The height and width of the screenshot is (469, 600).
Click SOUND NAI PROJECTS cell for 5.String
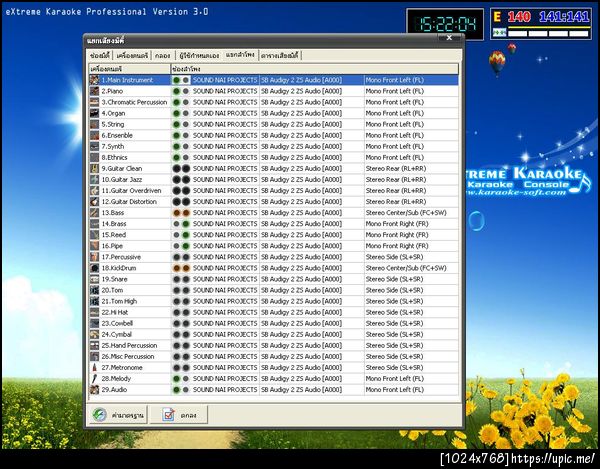point(225,124)
